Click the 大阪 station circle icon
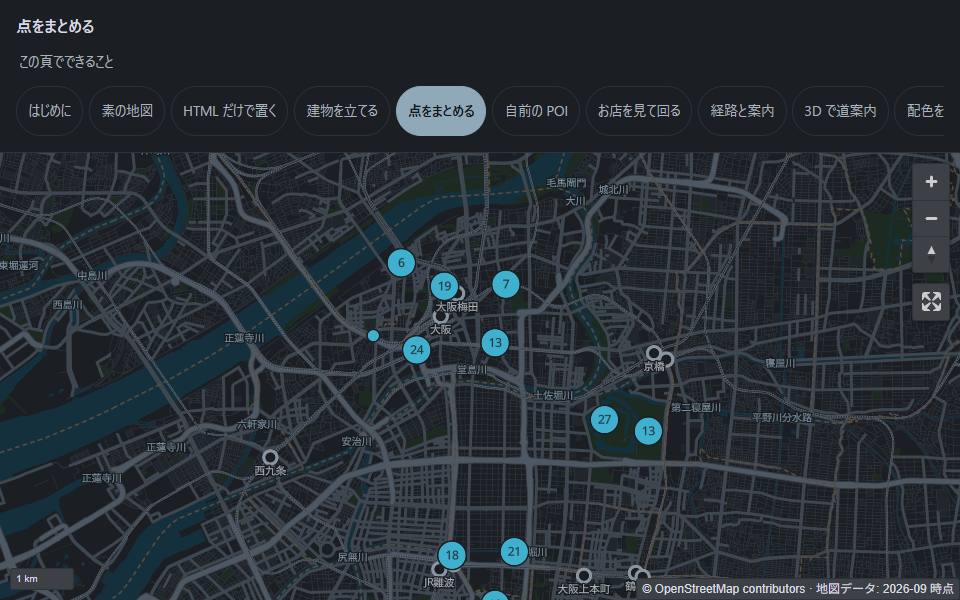This screenshot has height=600, width=960. (440, 317)
